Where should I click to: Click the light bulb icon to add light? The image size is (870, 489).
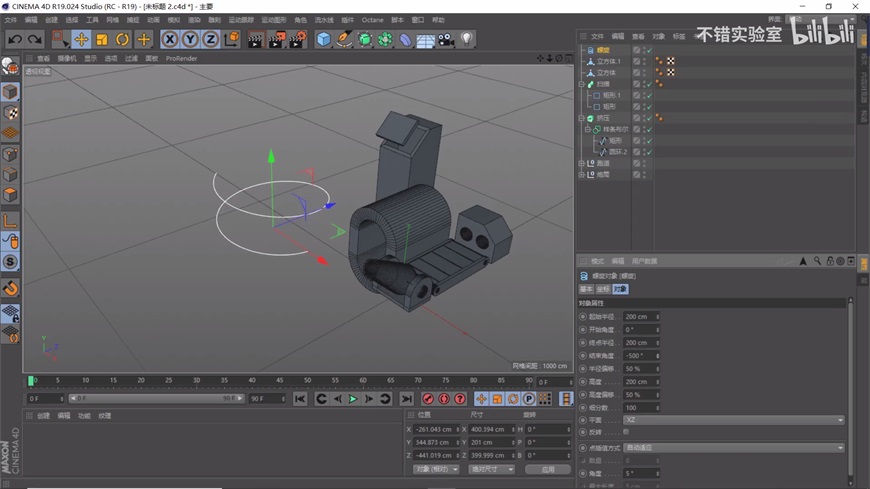click(x=466, y=40)
